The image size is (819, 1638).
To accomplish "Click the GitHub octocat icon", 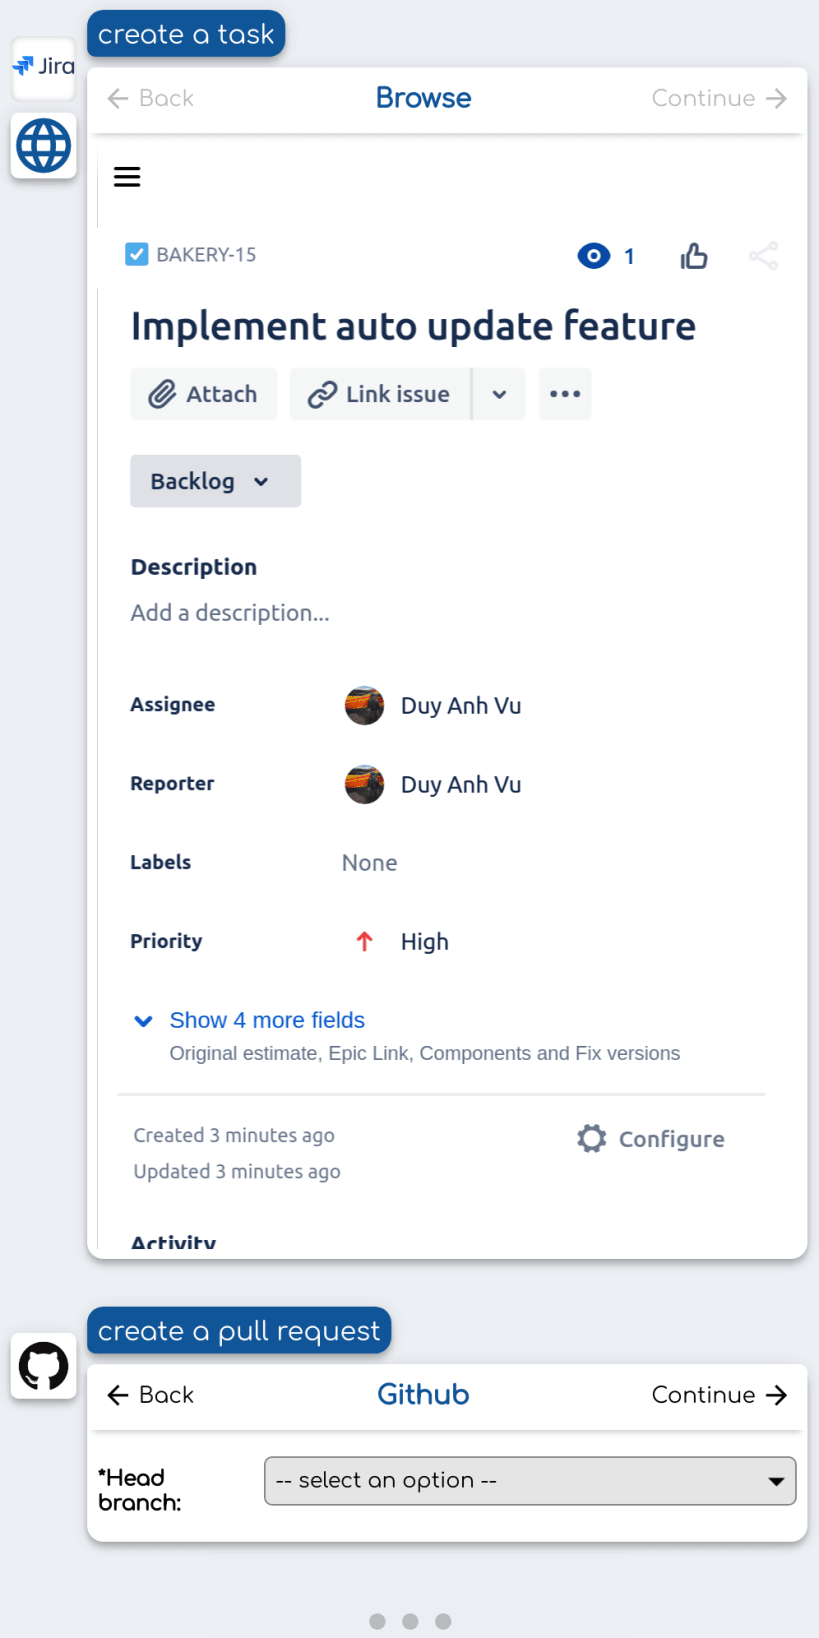I will [x=44, y=1366].
